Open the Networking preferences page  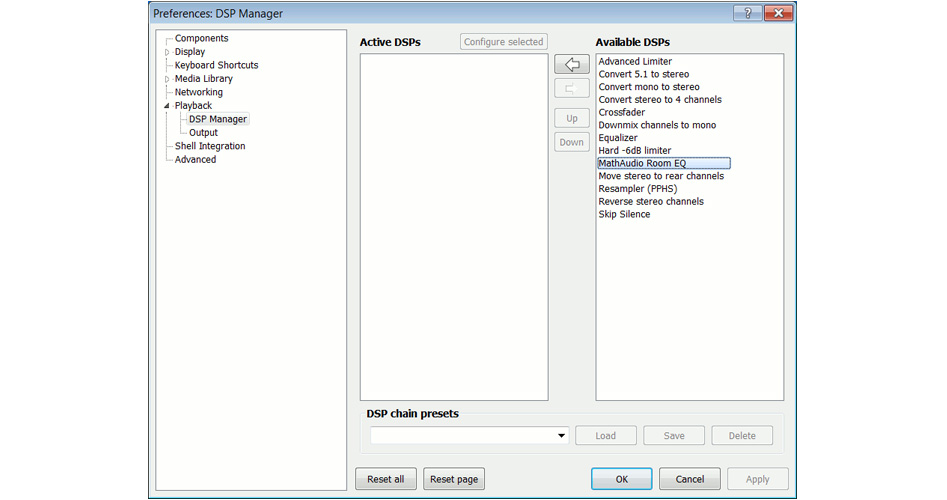tap(199, 92)
